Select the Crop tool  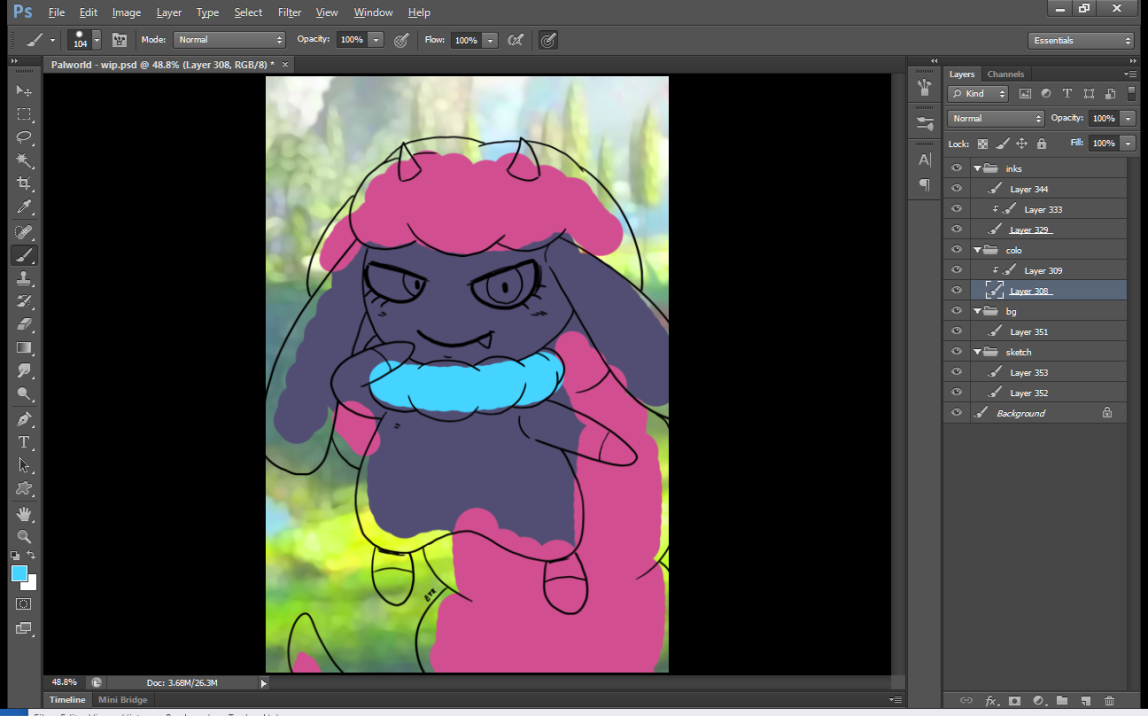click(24, 184)
